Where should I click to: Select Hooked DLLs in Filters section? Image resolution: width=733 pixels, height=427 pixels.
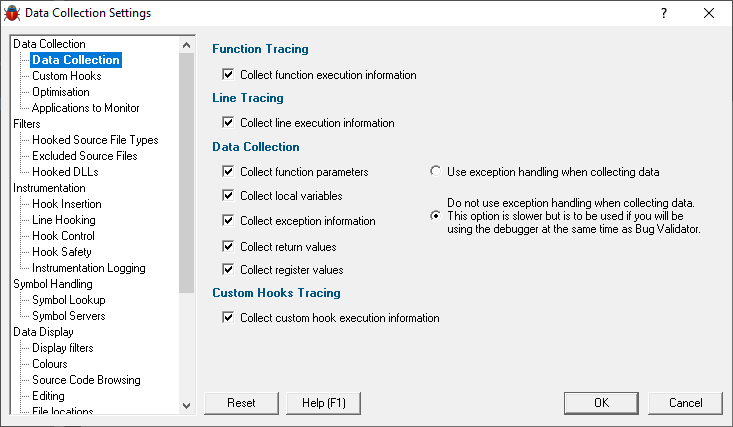(65, 172)
